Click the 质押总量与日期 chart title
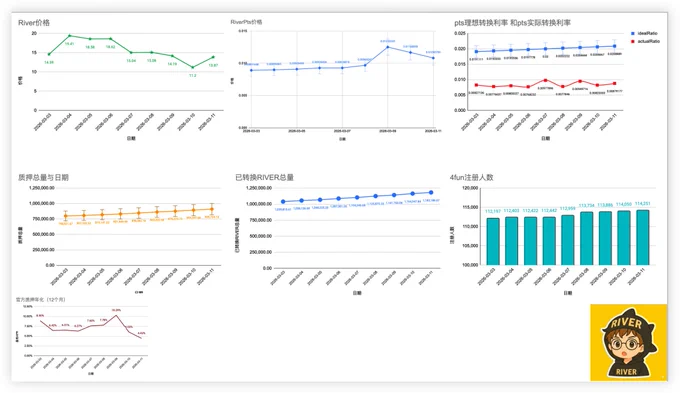Viewport: 680px width, 393px height. [43, 177]
